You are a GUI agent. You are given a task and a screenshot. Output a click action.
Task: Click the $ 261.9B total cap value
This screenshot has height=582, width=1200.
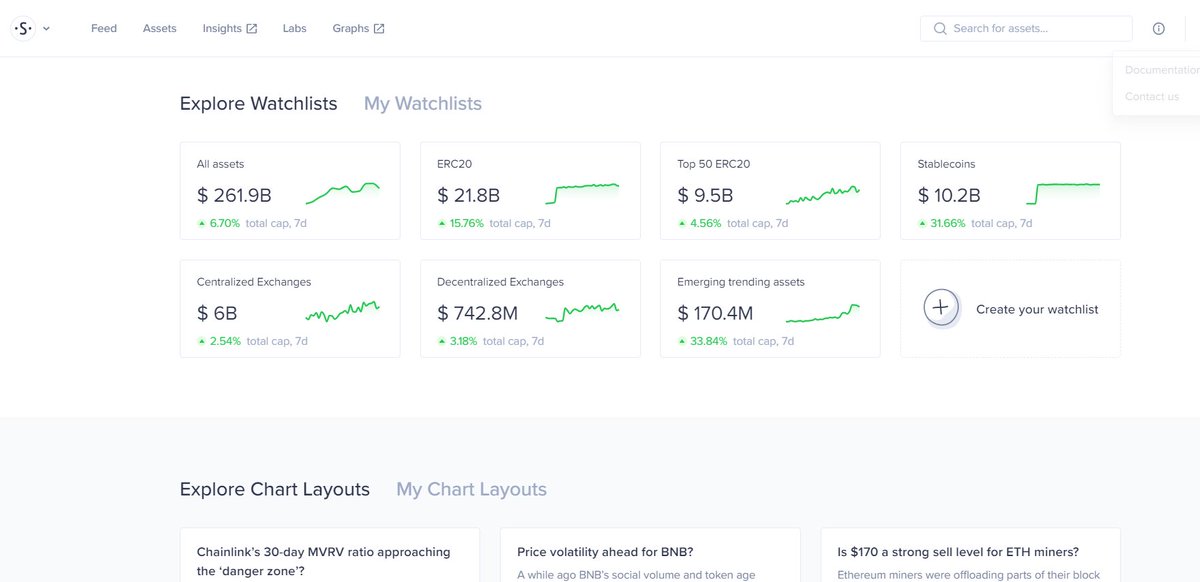[234, 195]
